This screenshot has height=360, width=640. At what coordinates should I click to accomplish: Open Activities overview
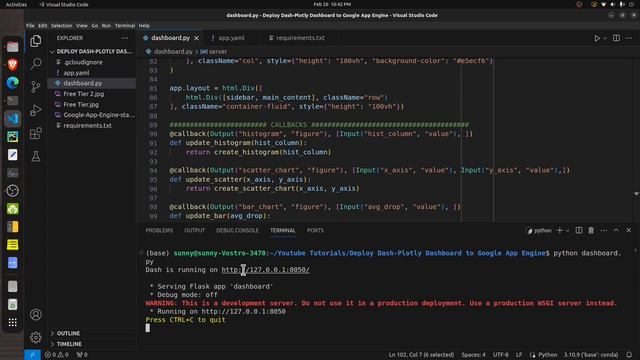[16, 4]
